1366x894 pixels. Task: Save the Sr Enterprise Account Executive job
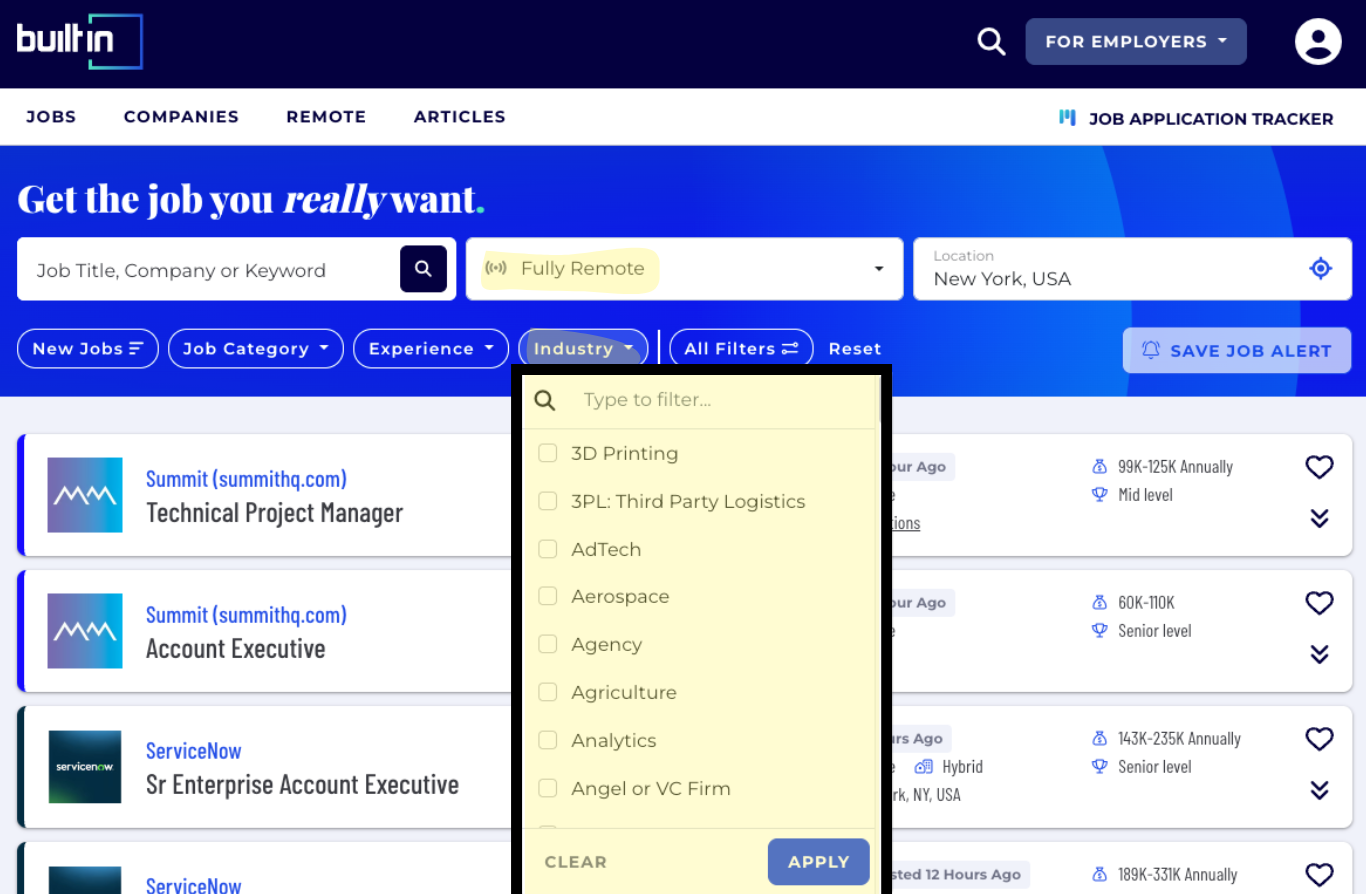click(x=1319, y=739)
